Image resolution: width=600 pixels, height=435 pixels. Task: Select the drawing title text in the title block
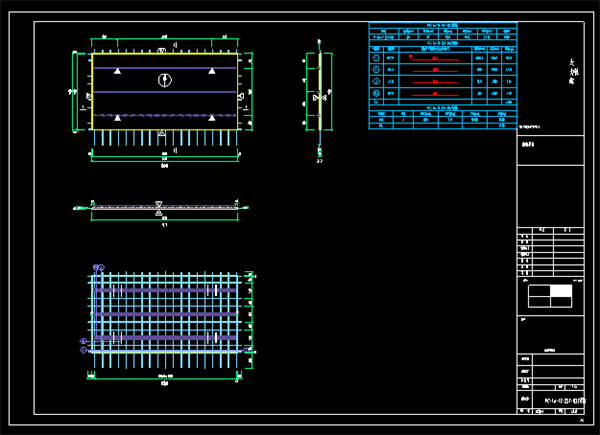[x=565, y=401]
